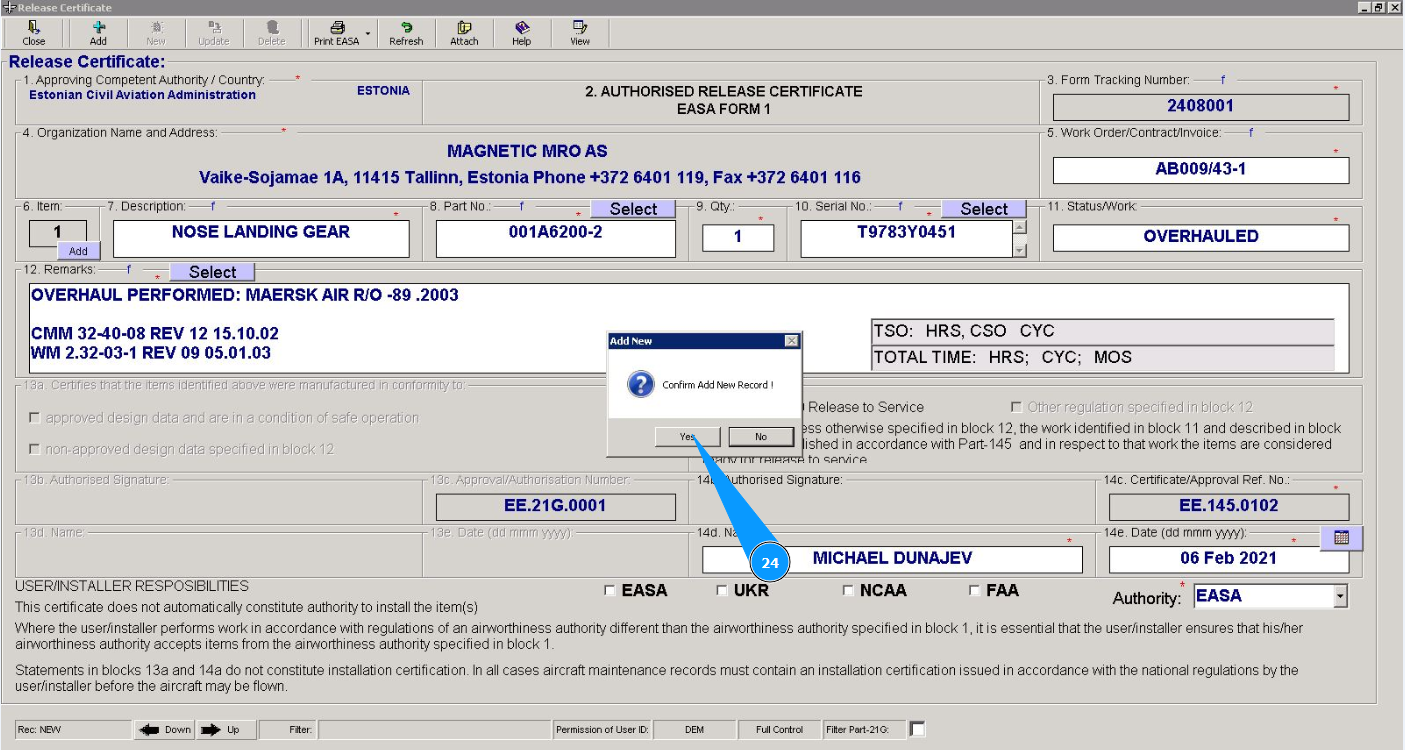Click the Qty. field
Image resolution: width=1405 pixels, height=750 pixels.
click(x=738, y=238)
